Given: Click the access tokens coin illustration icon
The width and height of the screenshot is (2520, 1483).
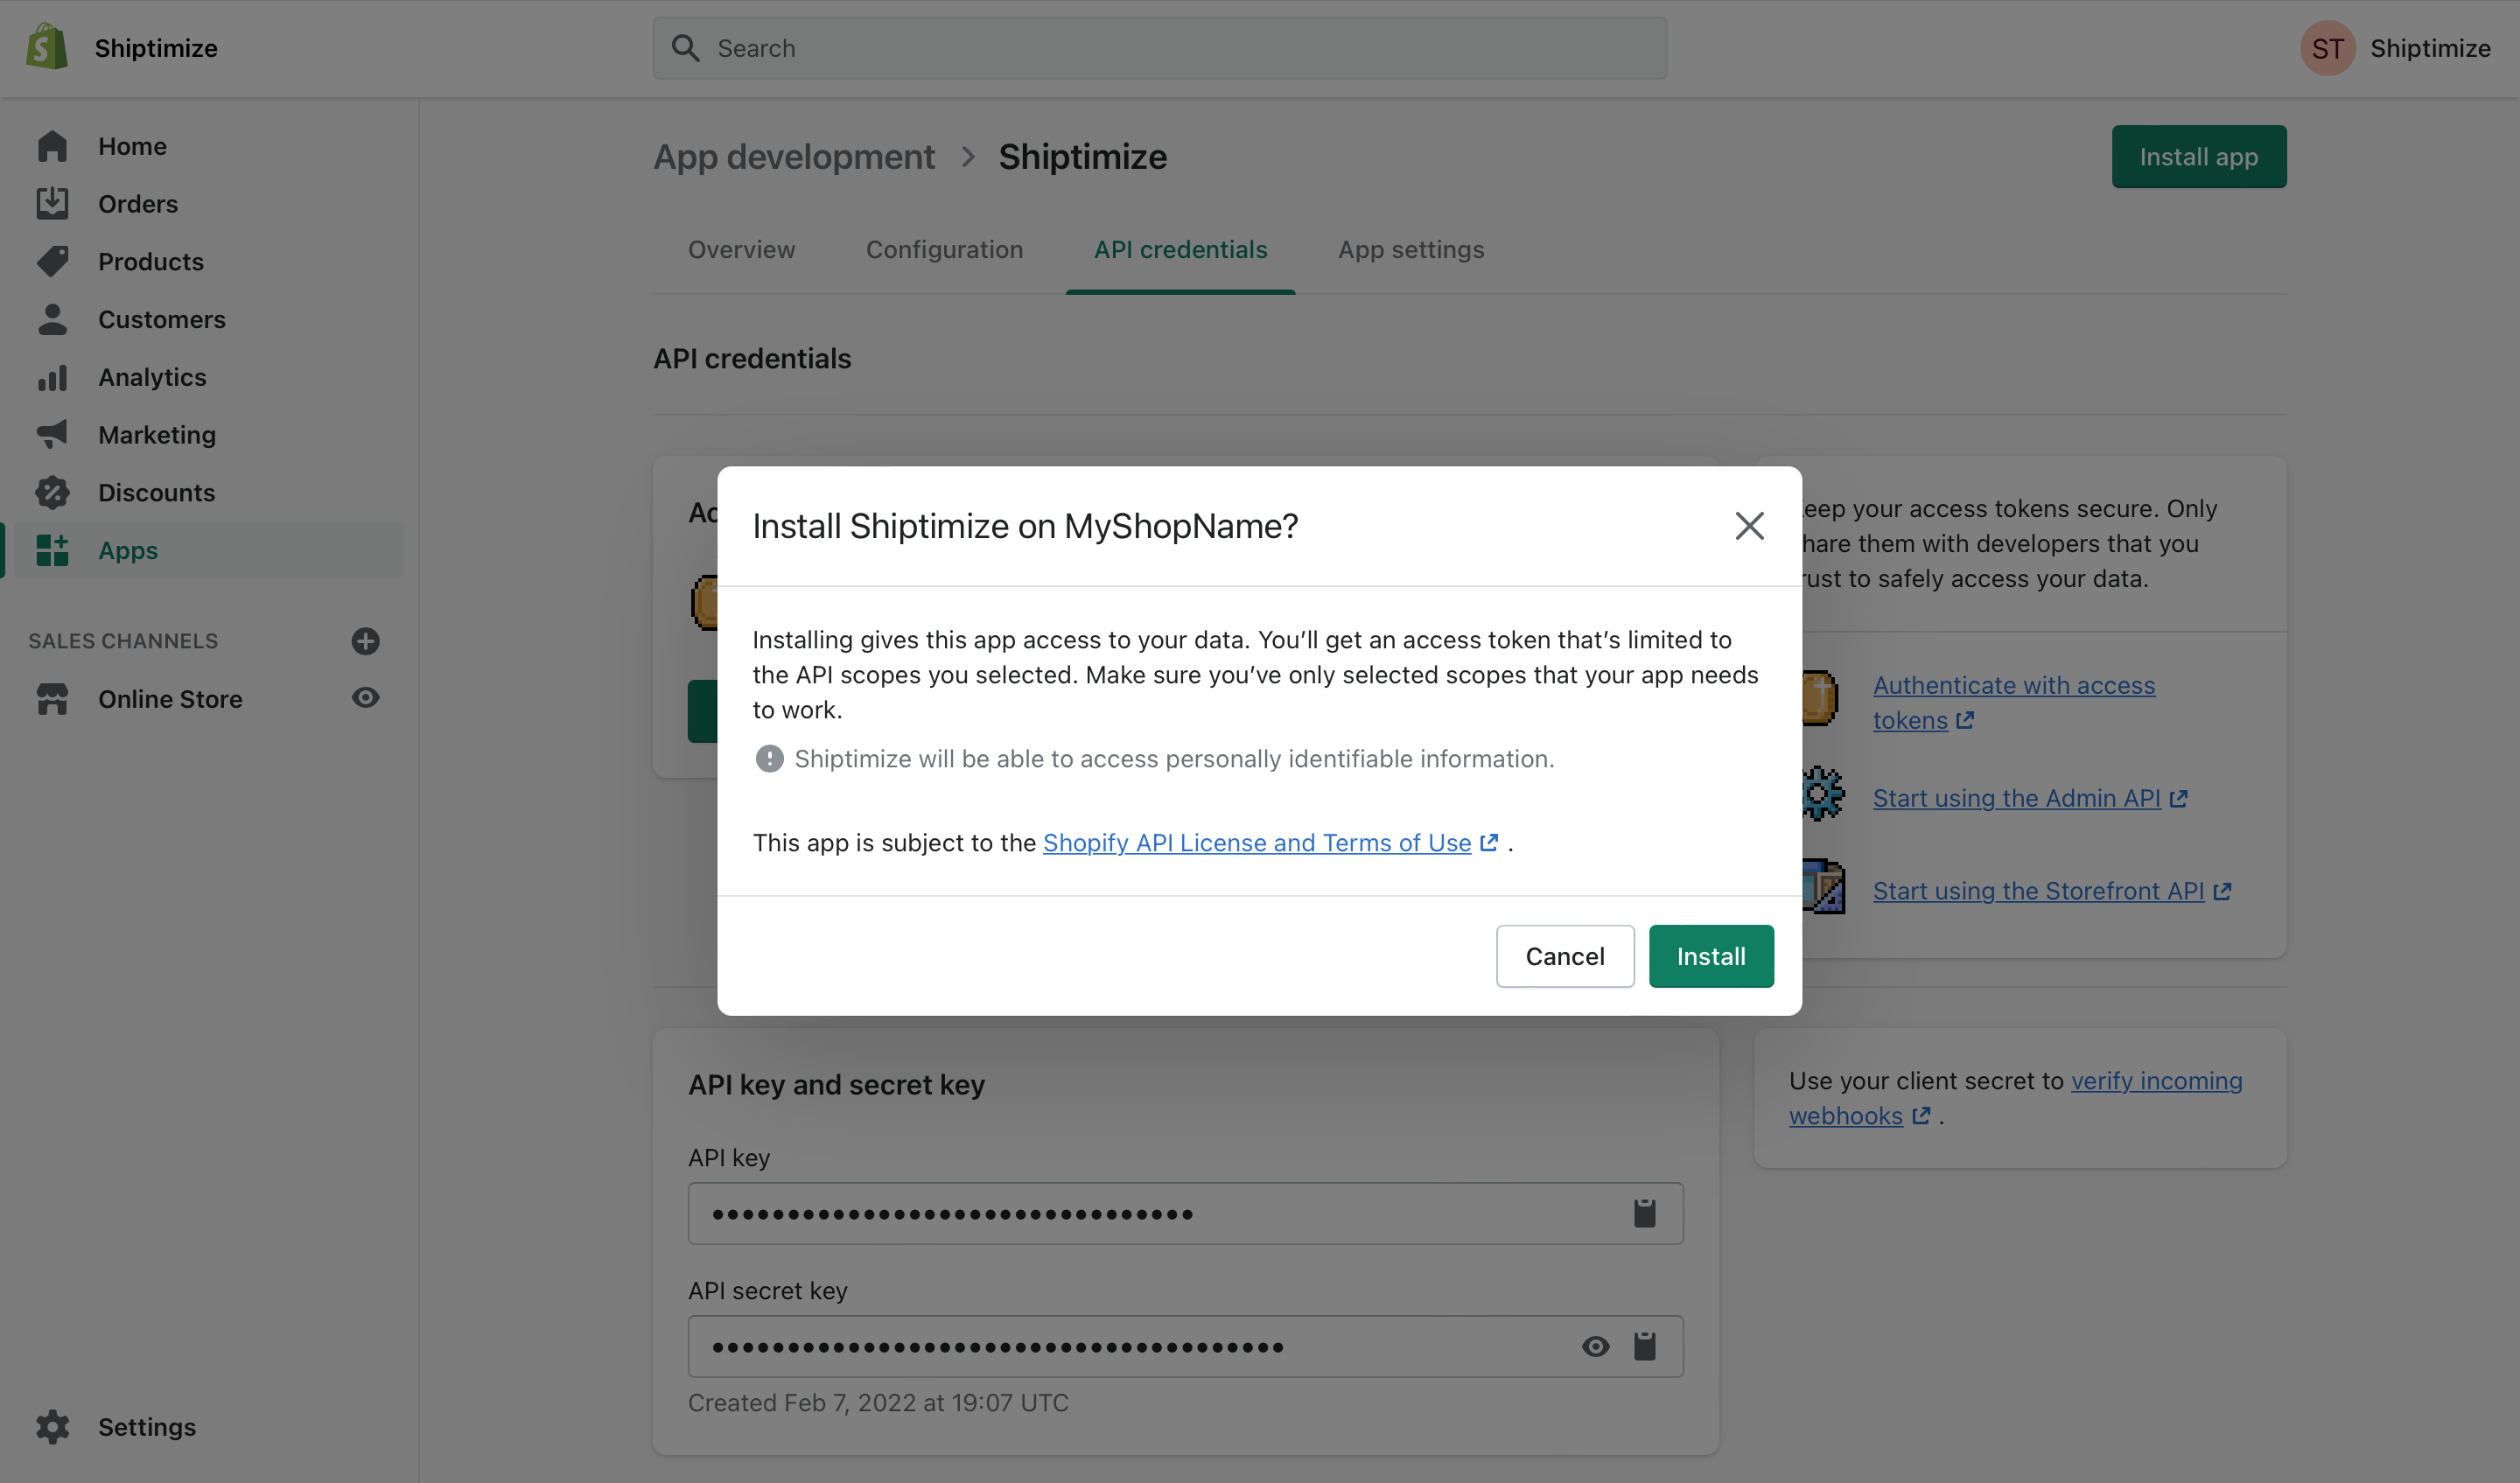Looking at the screenshot, I should tap(1820, 699).
